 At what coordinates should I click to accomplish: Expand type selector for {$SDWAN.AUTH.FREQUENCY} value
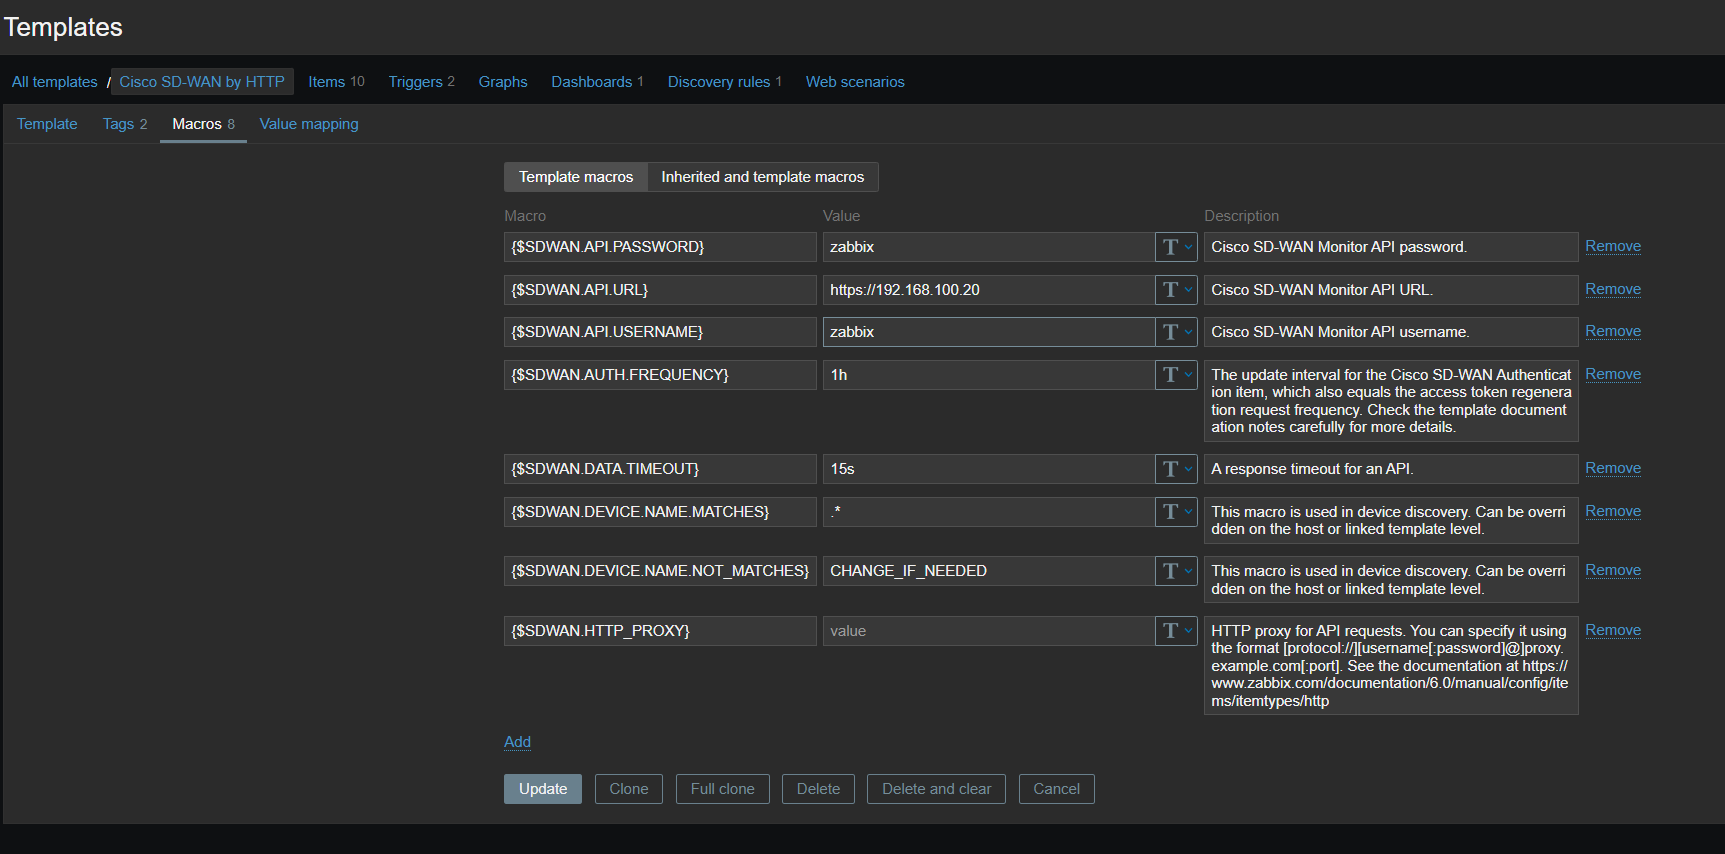1176,375
